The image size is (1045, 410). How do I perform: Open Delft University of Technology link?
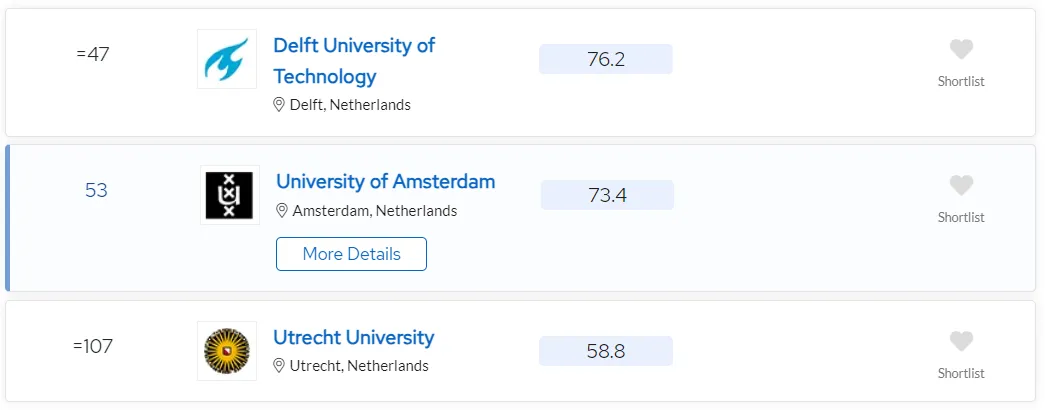354,61
